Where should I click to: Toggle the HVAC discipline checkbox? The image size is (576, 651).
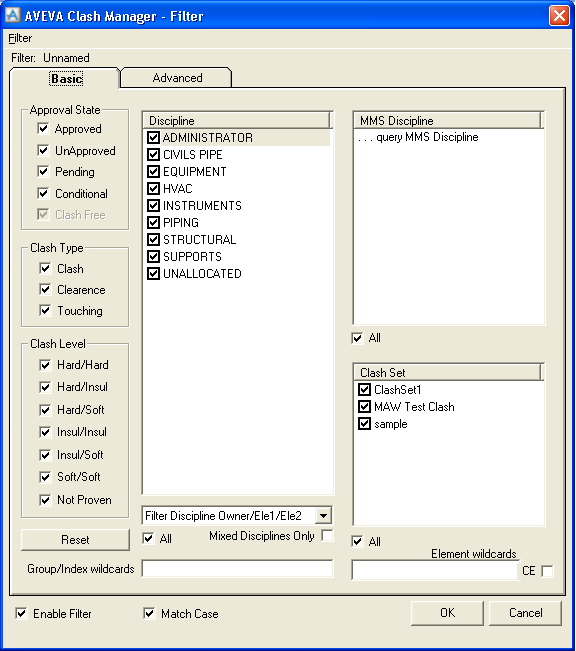tap(153, 188)
